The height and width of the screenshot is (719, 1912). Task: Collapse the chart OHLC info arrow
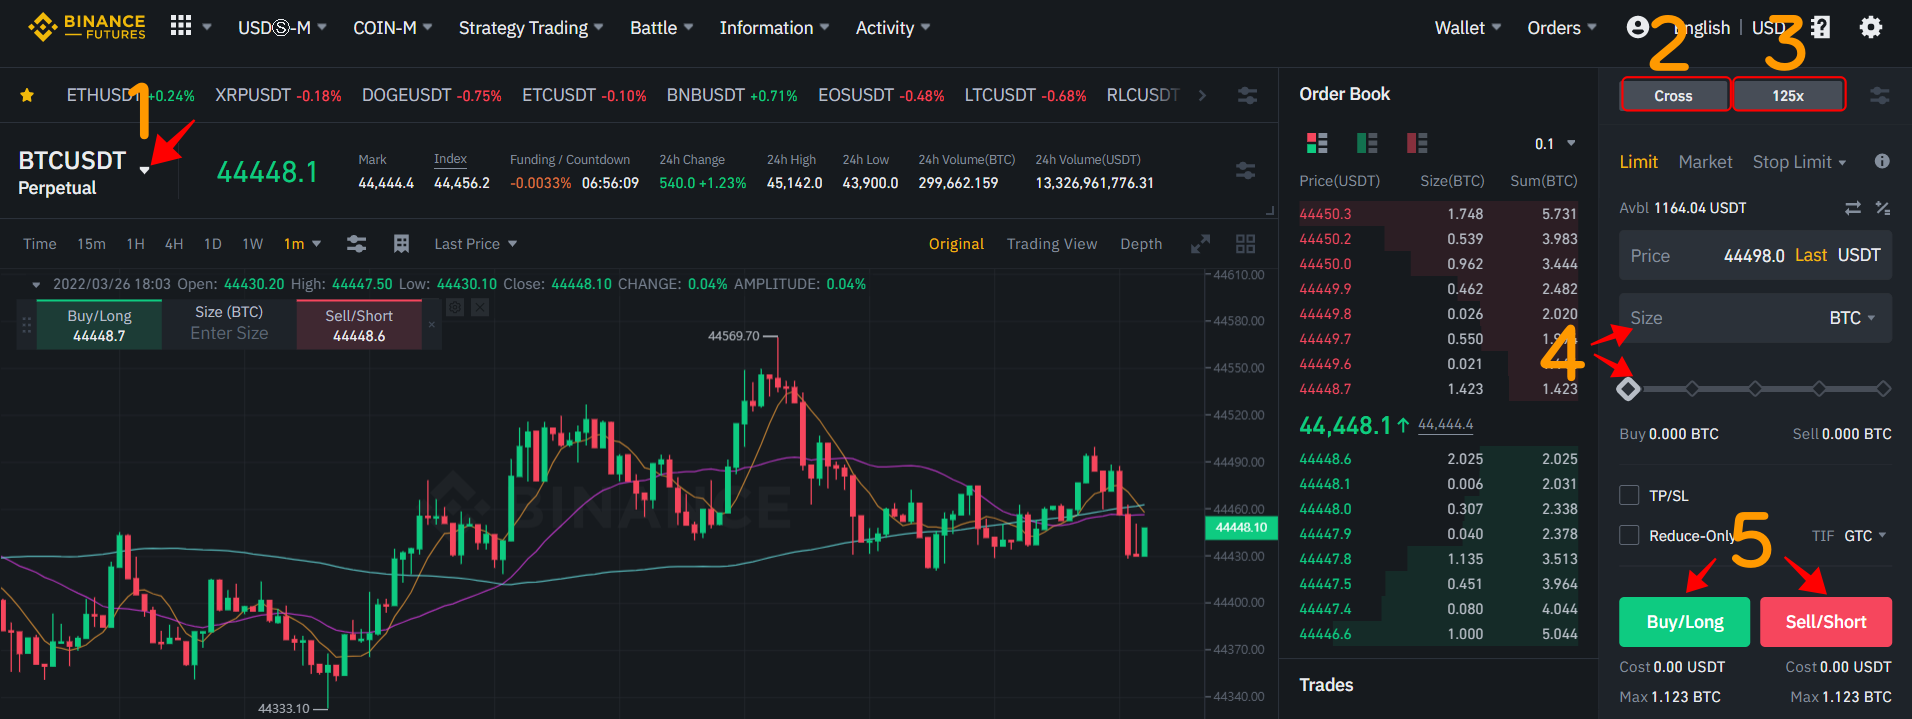(x=36, y=285)
